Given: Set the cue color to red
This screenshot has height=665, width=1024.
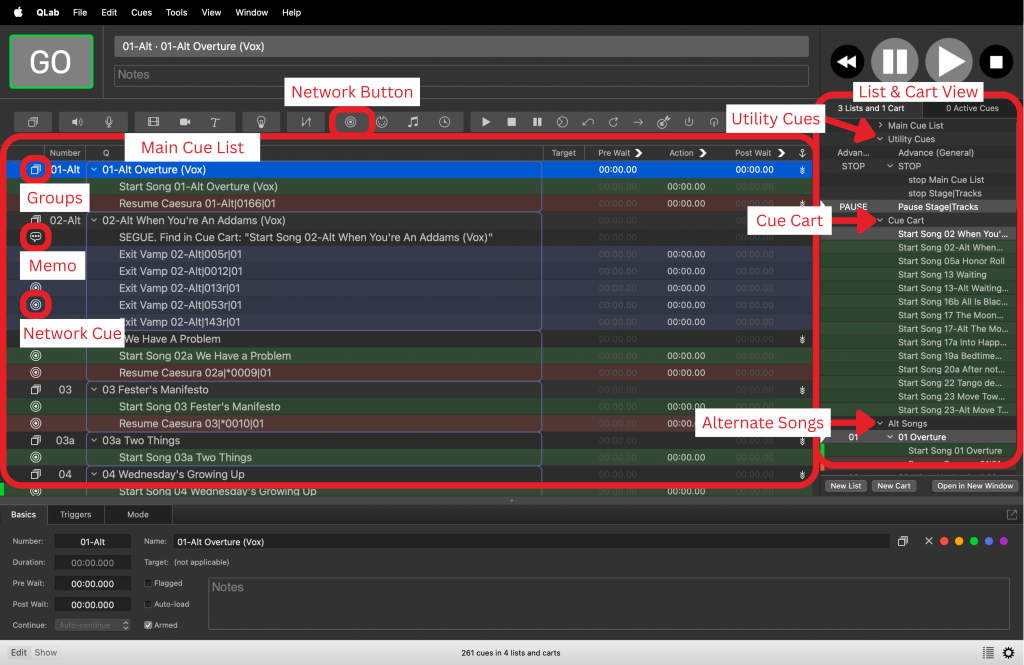Looking at the screenshot, I should tap(944, 541).
